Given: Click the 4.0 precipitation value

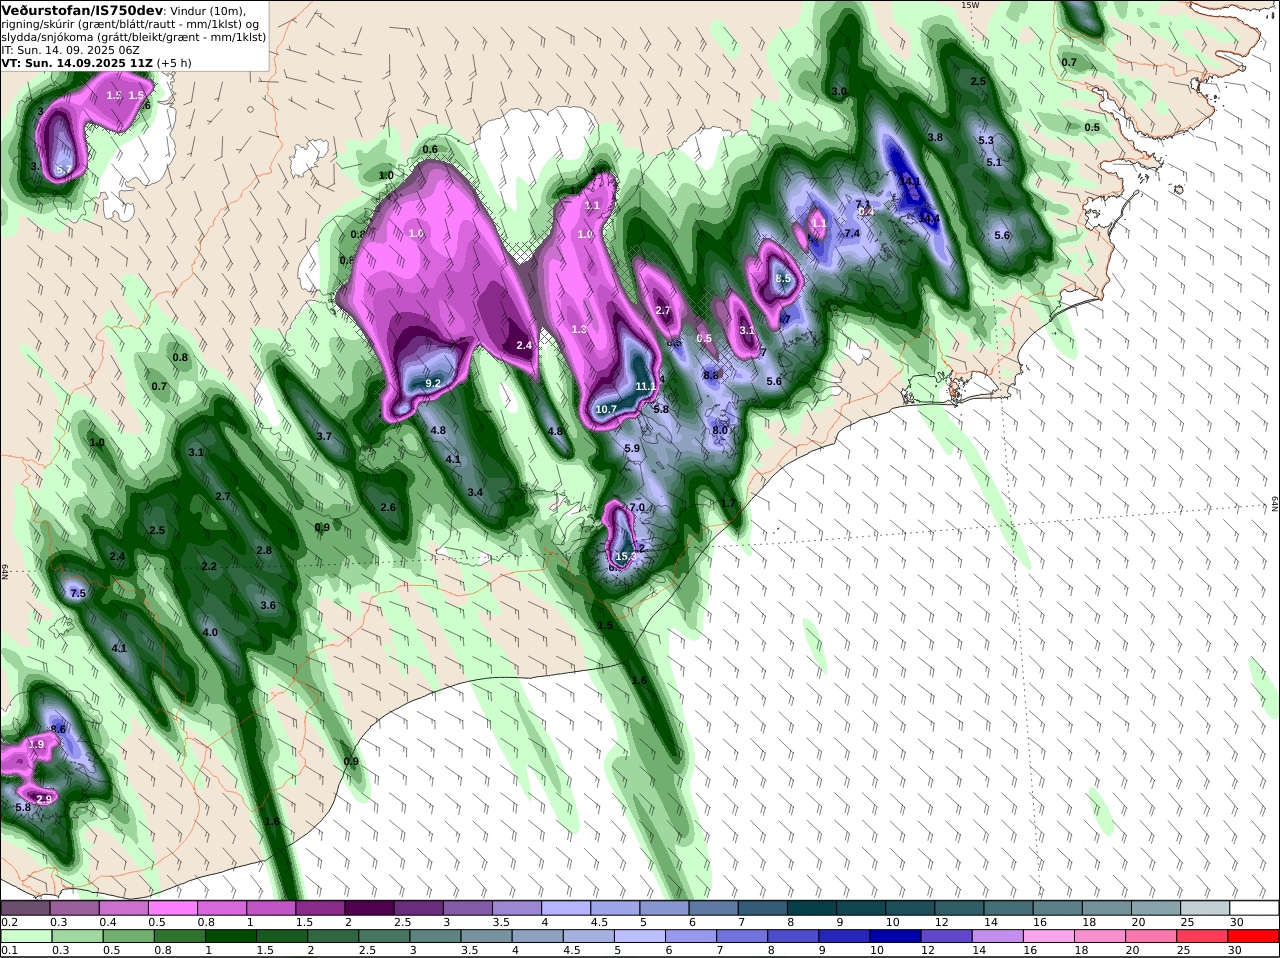Looking at the screenshot, I should (x=210, y=632).
